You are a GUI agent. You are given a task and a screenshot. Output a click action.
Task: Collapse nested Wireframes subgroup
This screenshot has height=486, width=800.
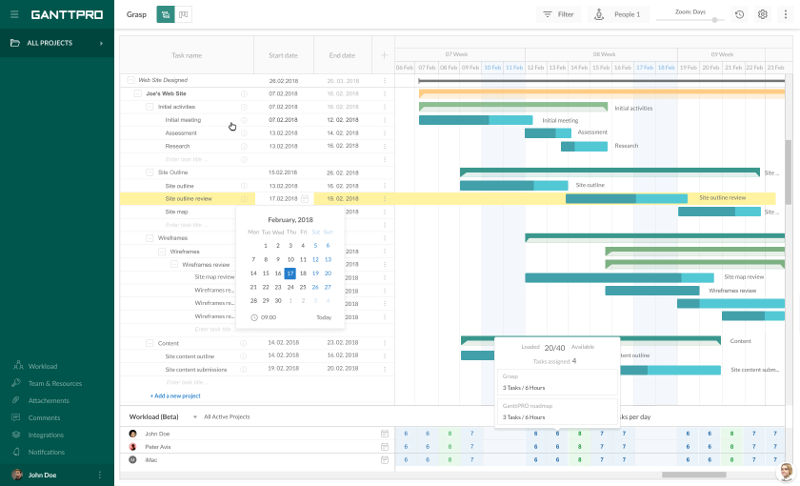[x=162, y=251]
